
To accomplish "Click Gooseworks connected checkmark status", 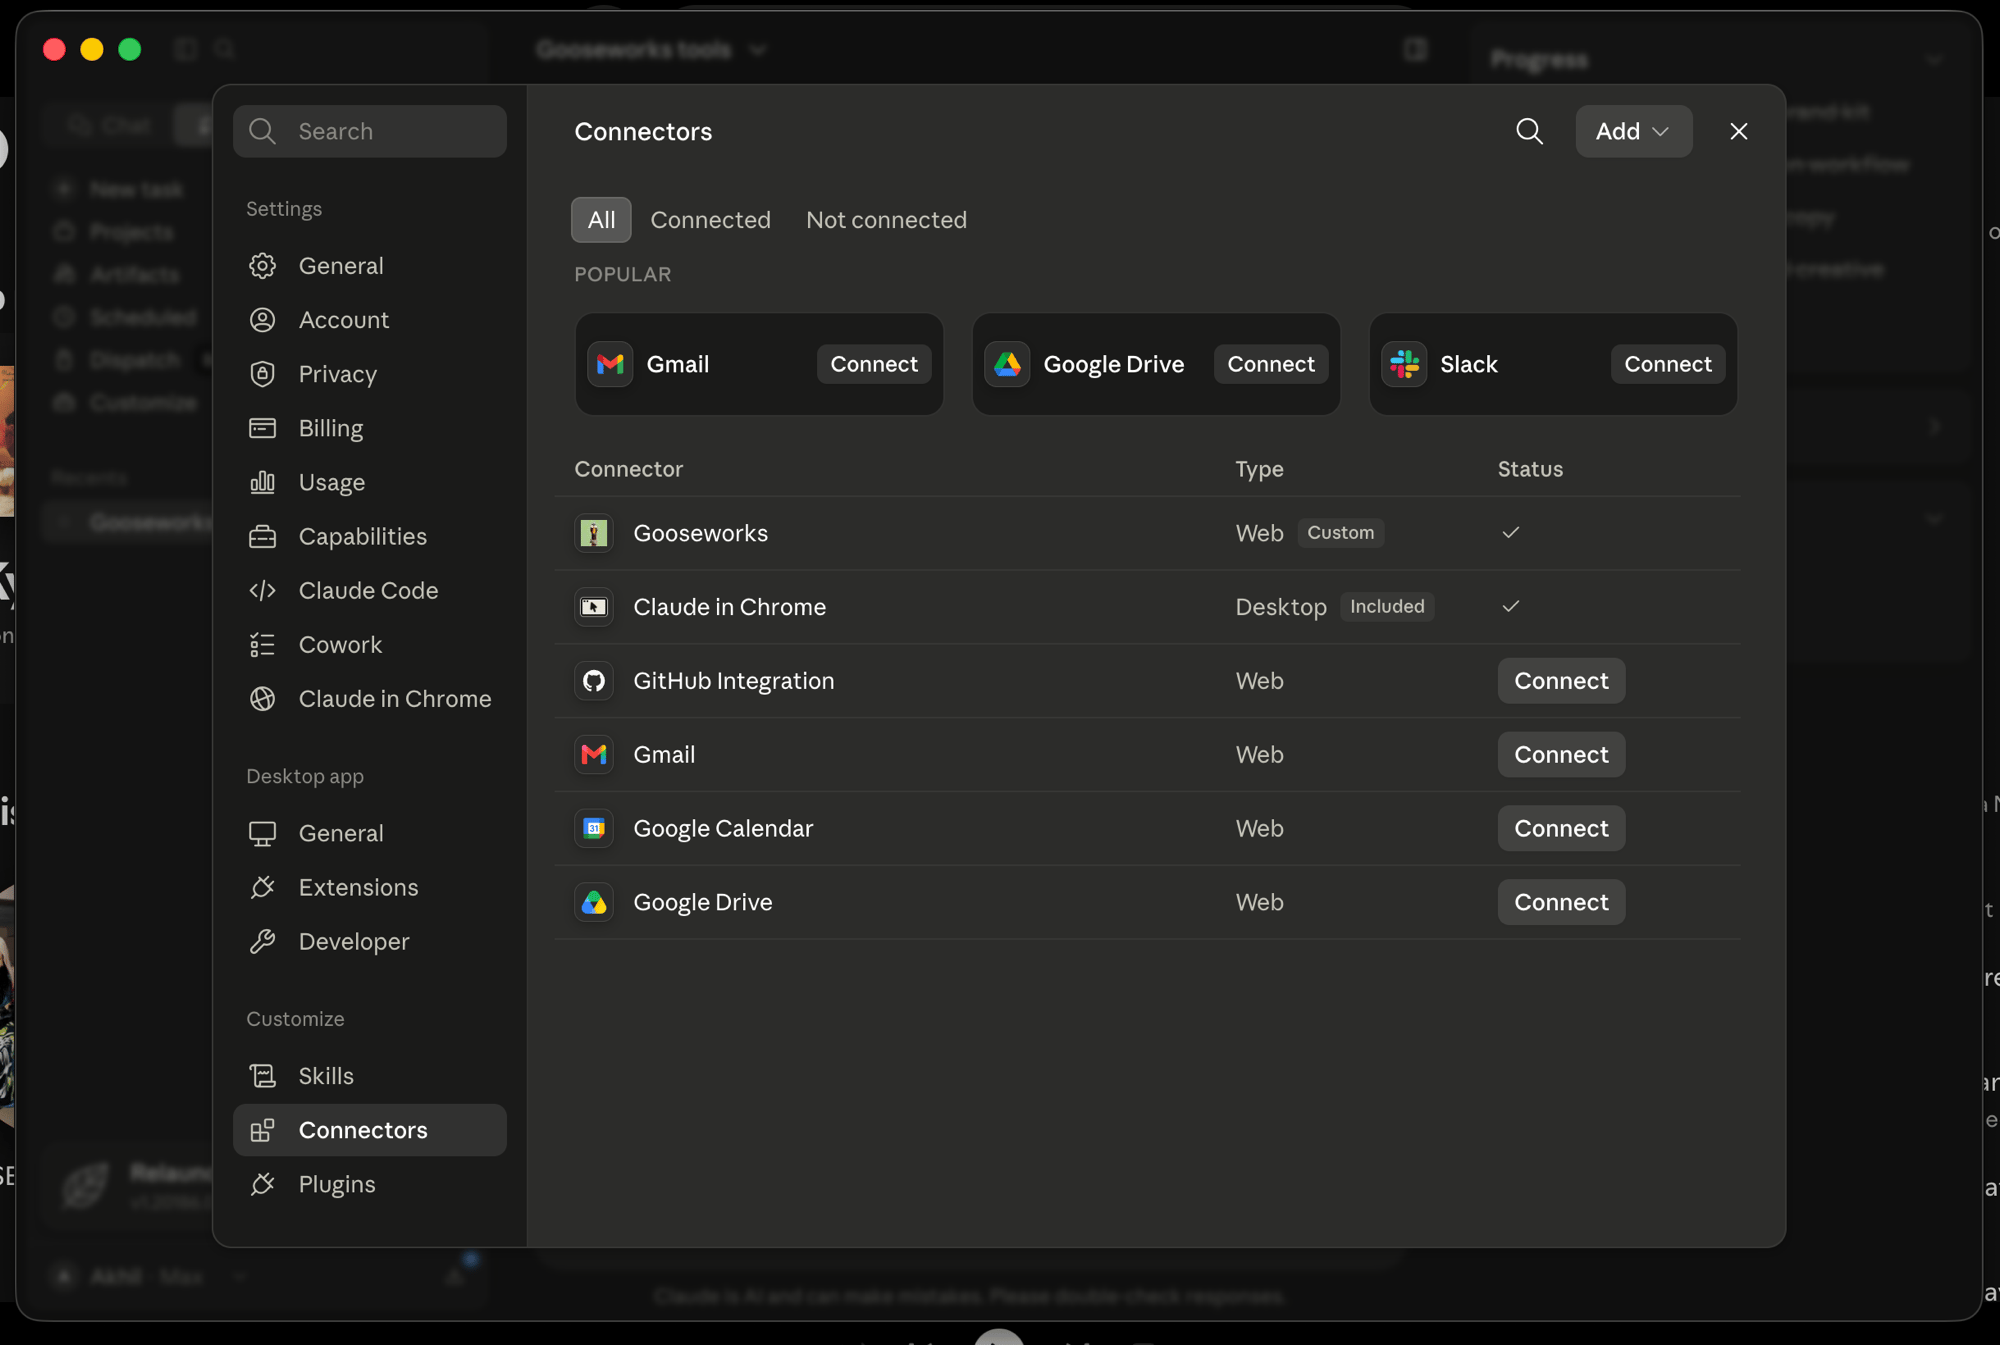I will [x=1510, y=532].
